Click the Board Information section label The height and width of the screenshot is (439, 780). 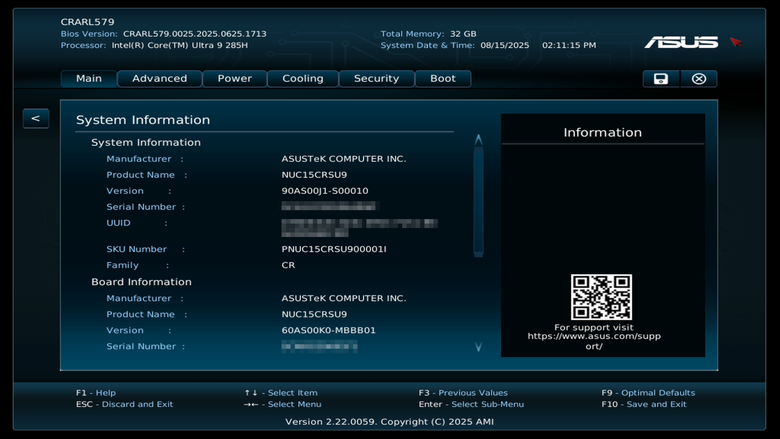[141, 282]
